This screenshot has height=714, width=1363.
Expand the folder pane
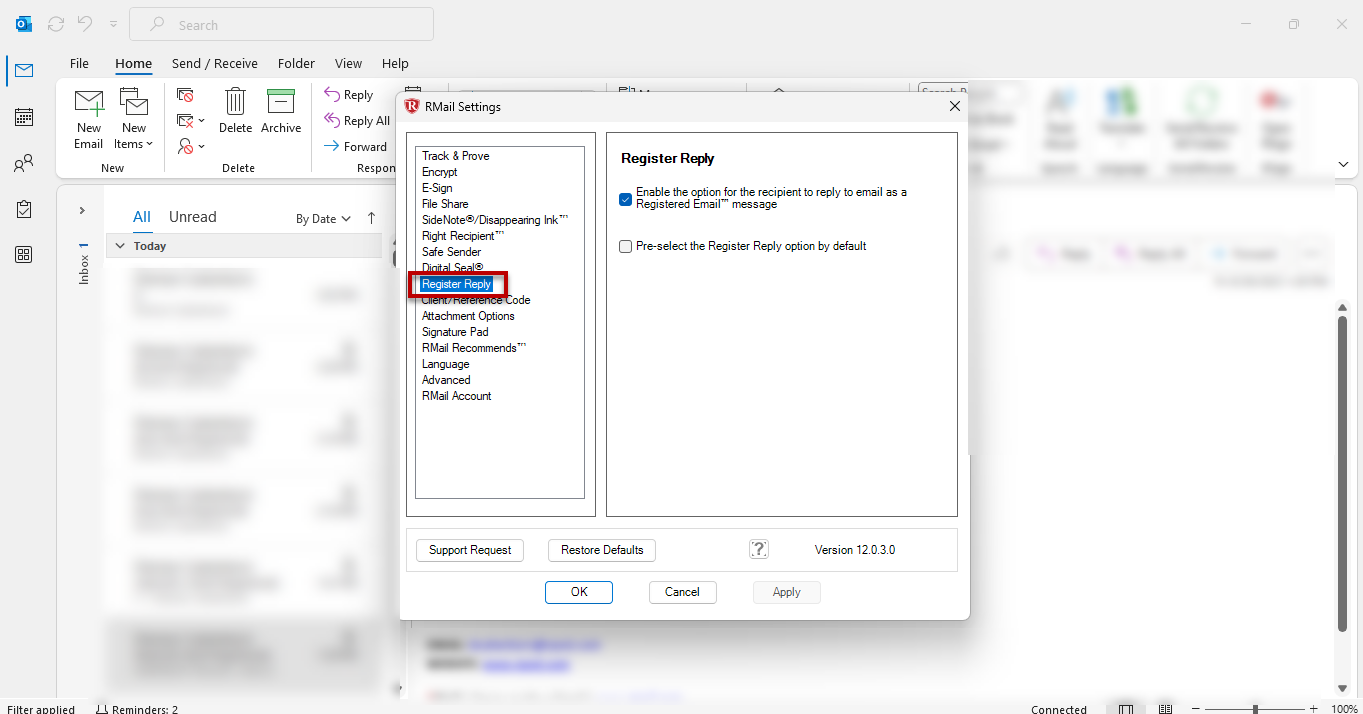(82, 210)
